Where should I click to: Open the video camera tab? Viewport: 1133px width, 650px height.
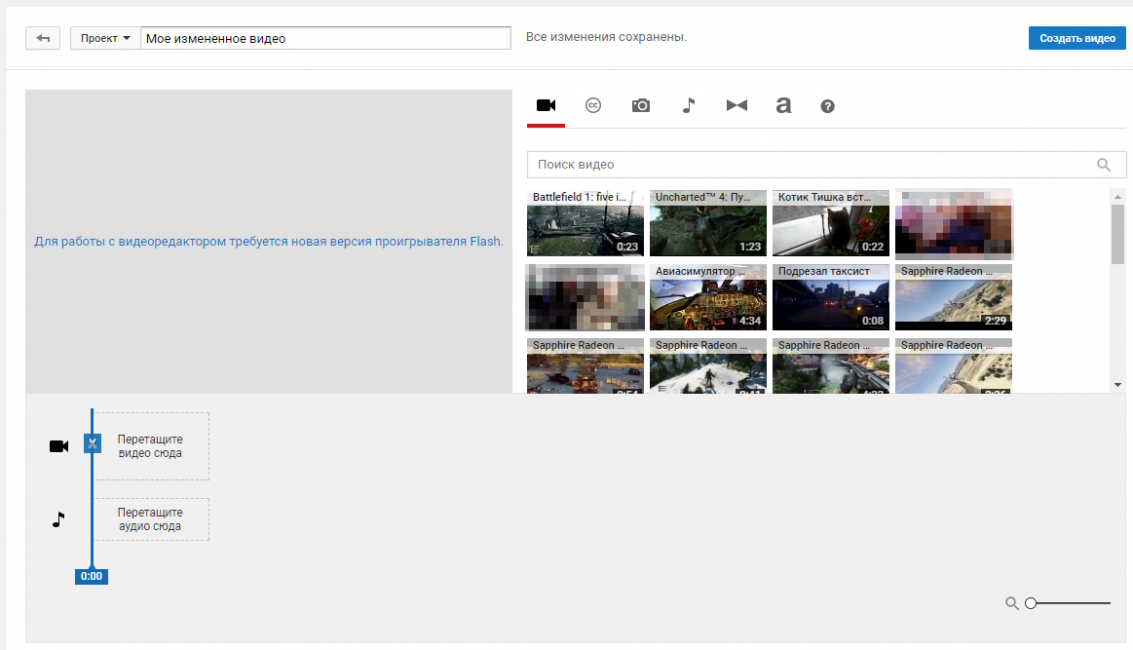point(546,106)
